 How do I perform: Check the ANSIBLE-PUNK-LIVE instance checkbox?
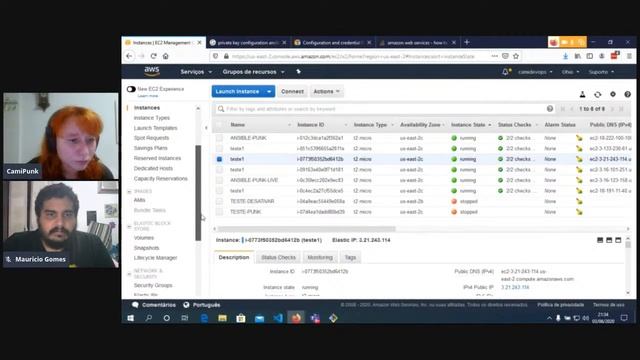[x=219, y=180]
